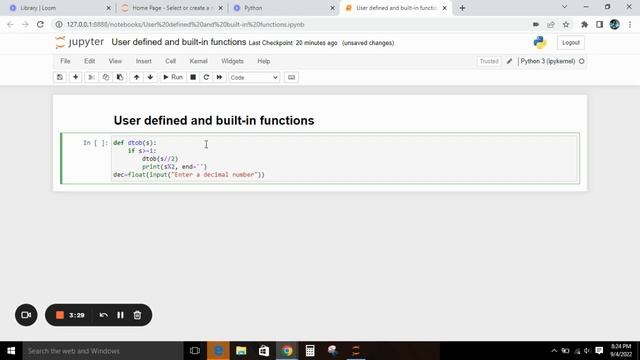Open the cell type Code dropdown
The image size is (640, 360).
[254, 78]
